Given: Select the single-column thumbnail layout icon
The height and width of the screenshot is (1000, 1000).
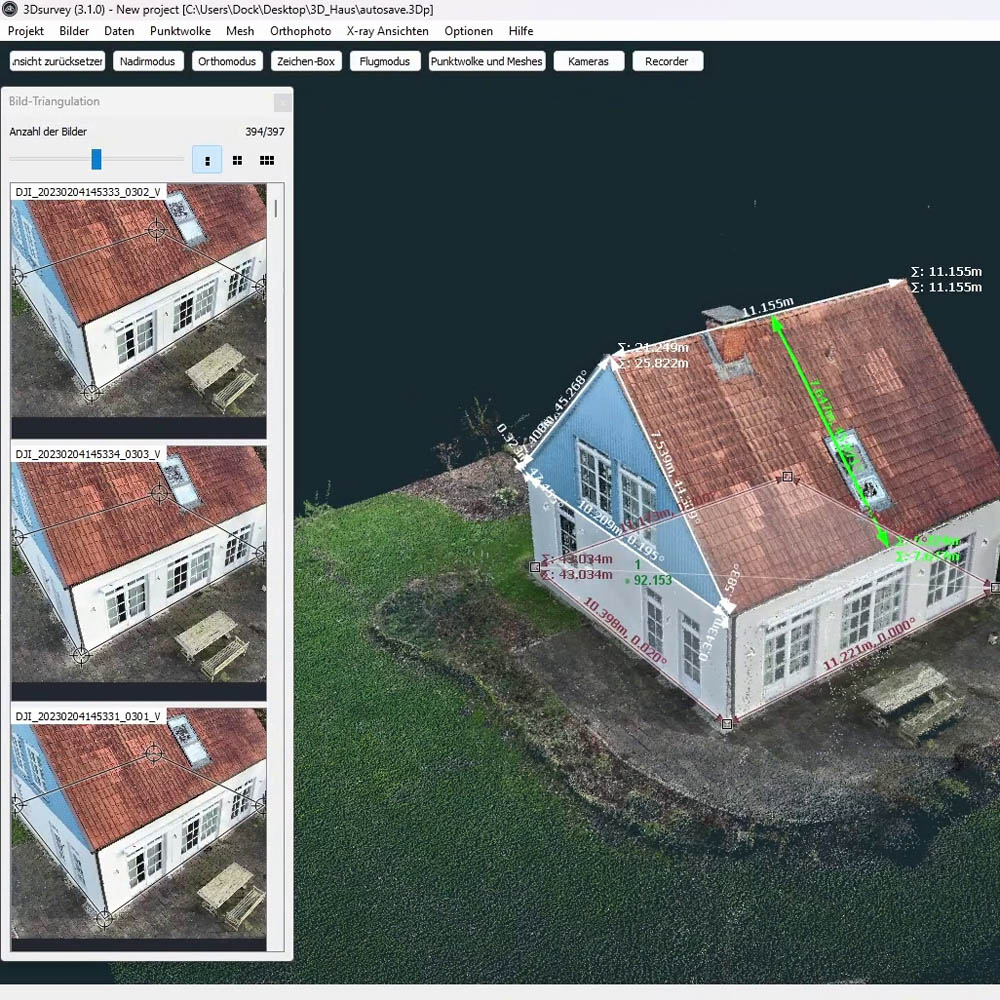Looking at the screenshot, I should (207, 160).
